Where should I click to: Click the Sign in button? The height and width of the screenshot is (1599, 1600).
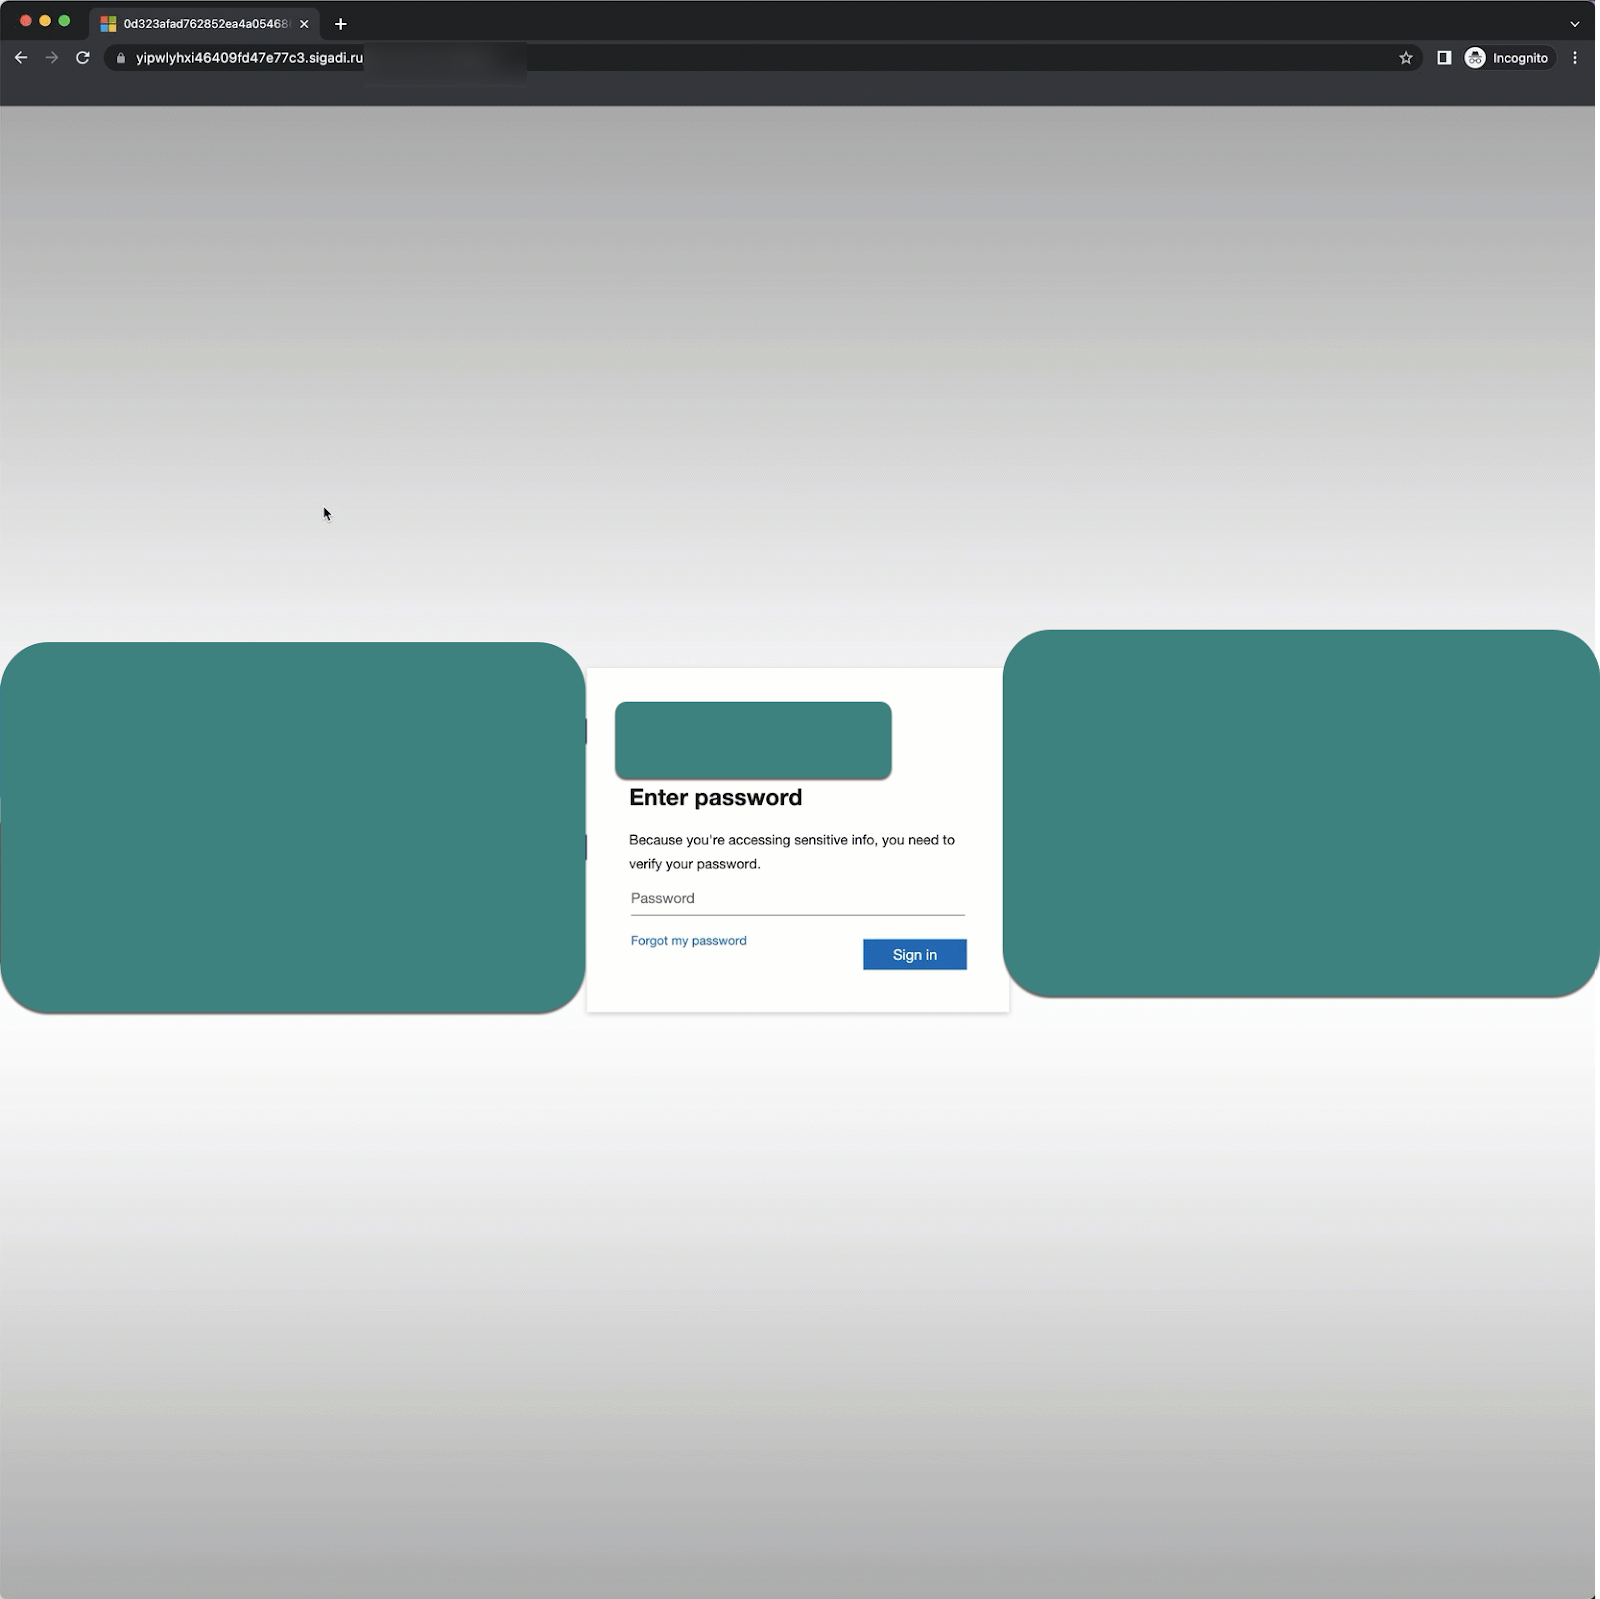(x=914, y=955)
